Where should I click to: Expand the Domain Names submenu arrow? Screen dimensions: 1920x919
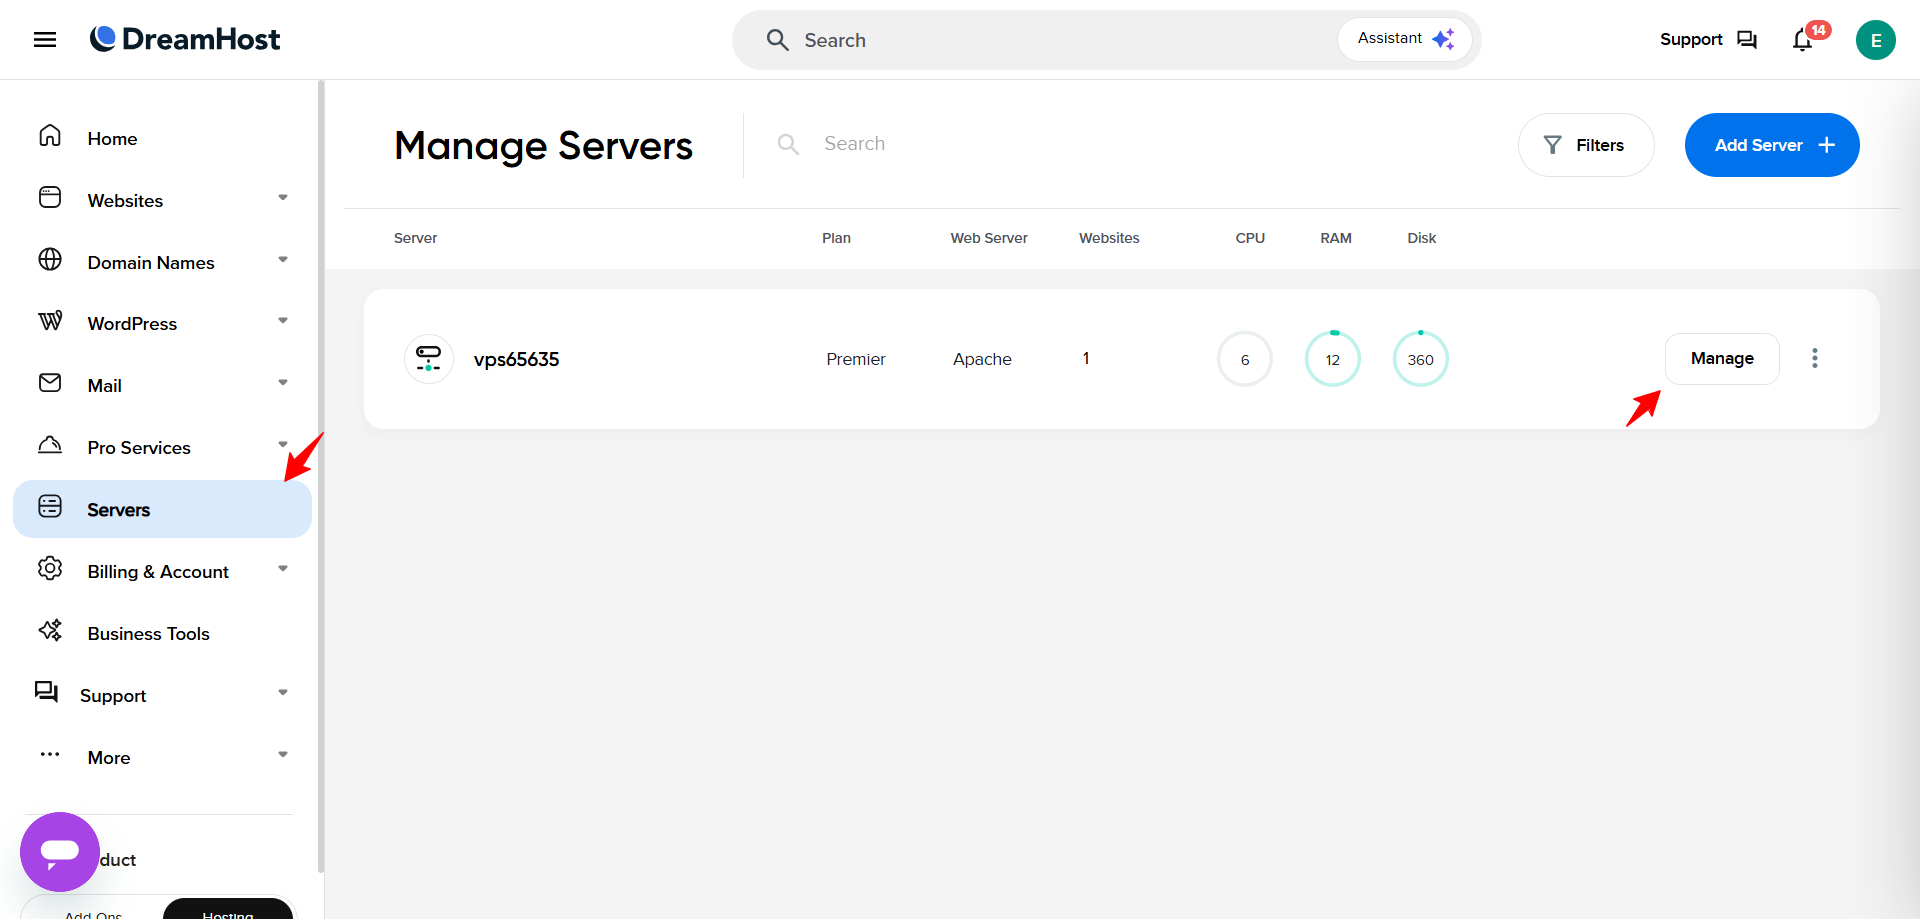[283, 260]
